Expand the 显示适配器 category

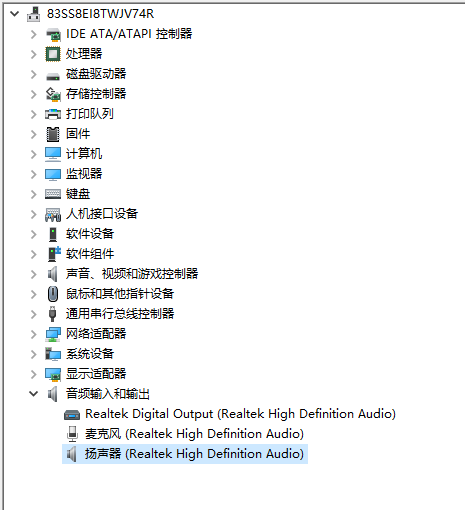(33, 374)
